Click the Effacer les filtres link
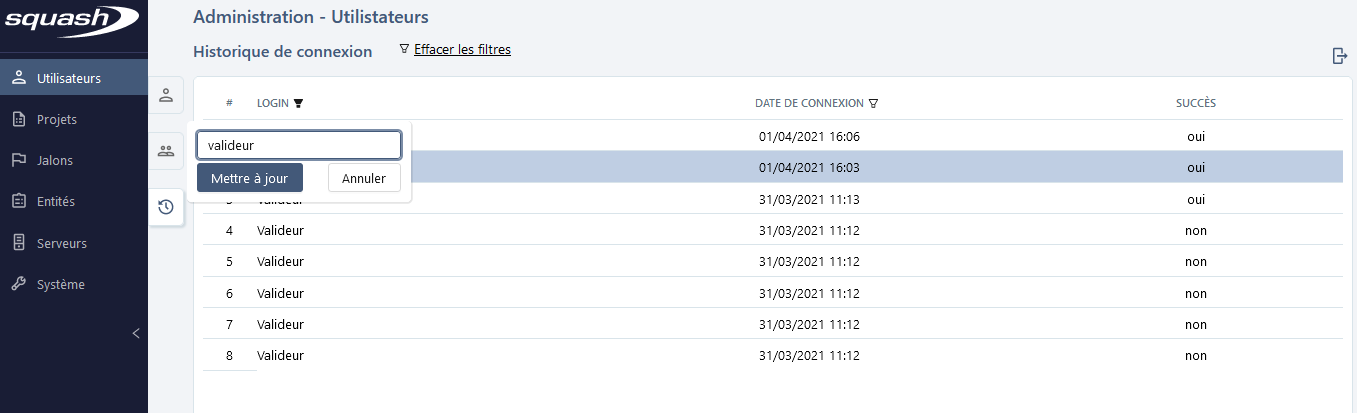The height and width of the screenshot is (413, 1357). coord(462,49)
